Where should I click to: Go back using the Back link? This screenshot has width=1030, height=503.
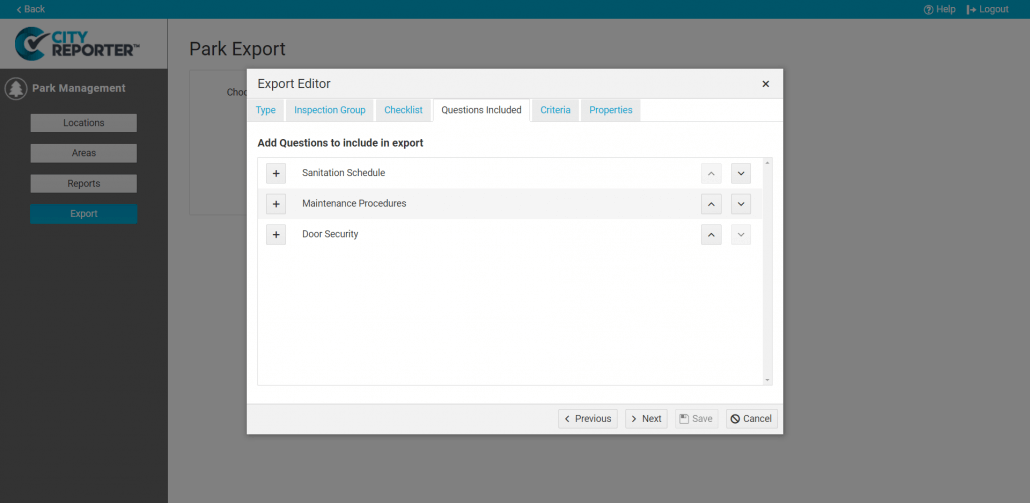[x=30, y=9]
